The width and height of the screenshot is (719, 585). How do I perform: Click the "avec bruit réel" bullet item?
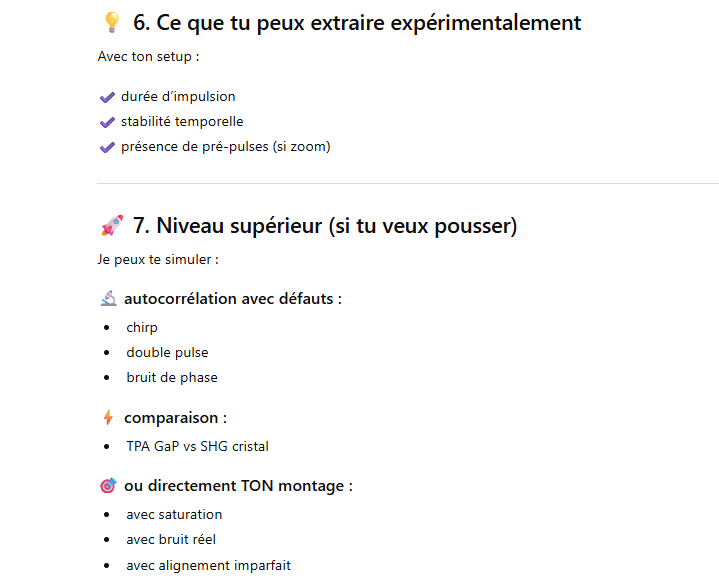point(171,539)
